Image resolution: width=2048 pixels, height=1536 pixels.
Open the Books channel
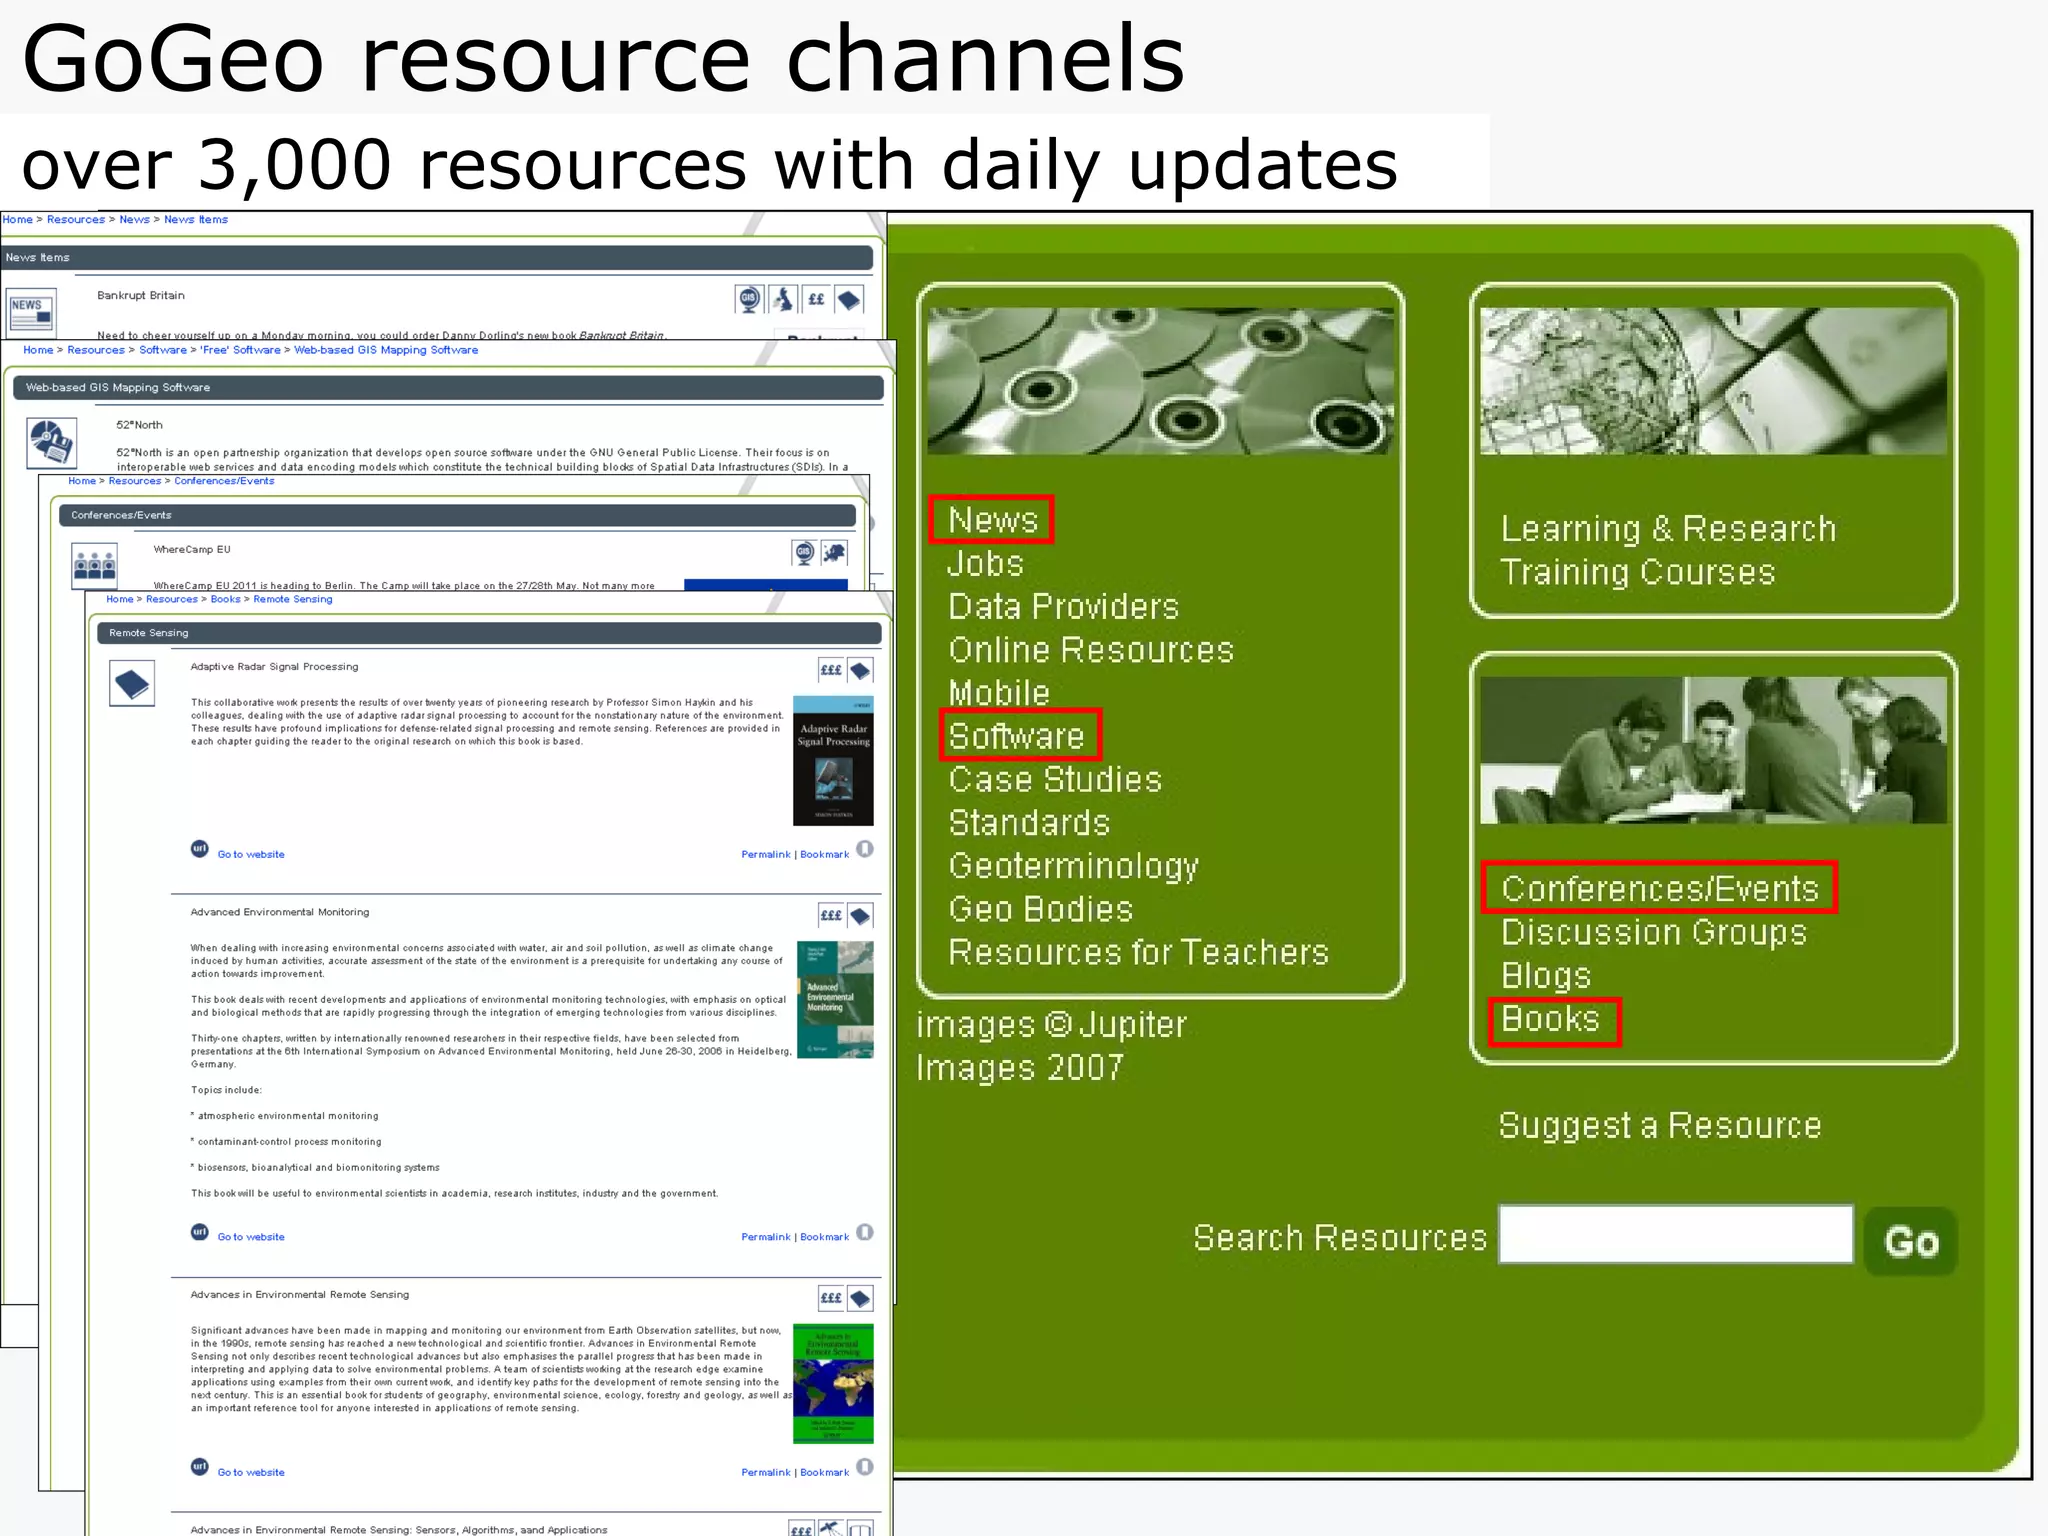[1550, 1019]
